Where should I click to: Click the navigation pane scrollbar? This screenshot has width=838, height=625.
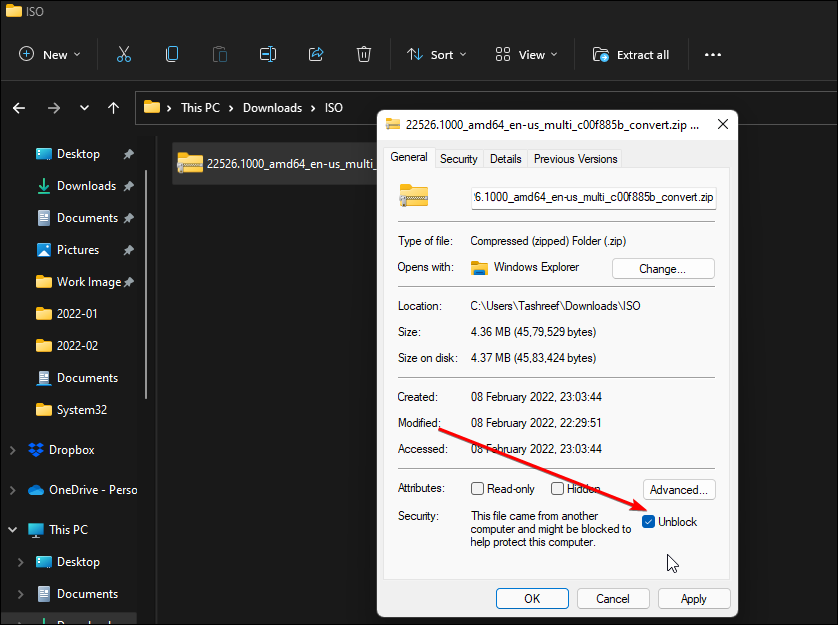click(145, 283)
